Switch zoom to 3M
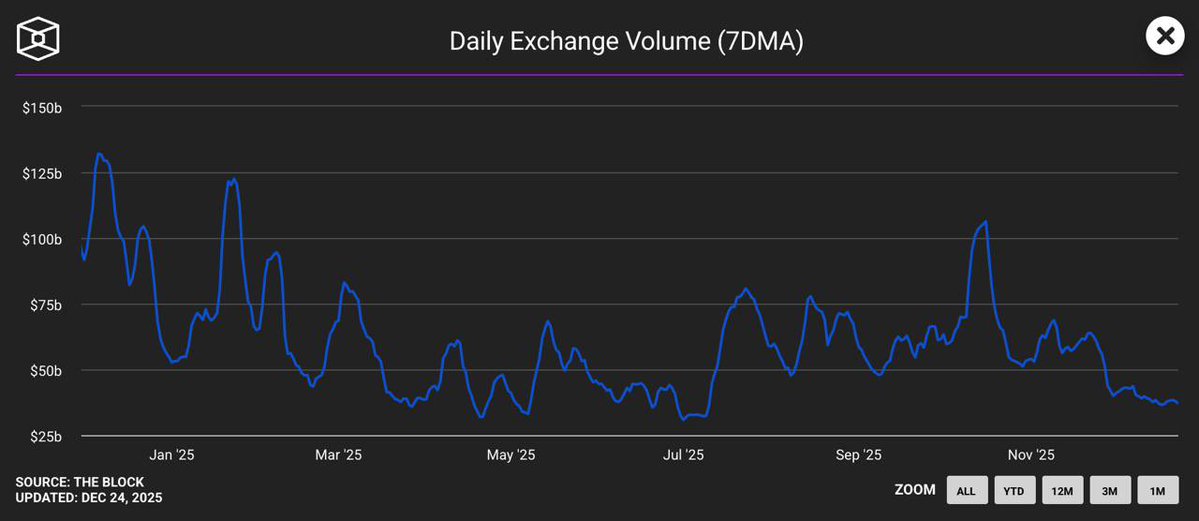Screen dimensions: 1199x521 click(1110, 490)
